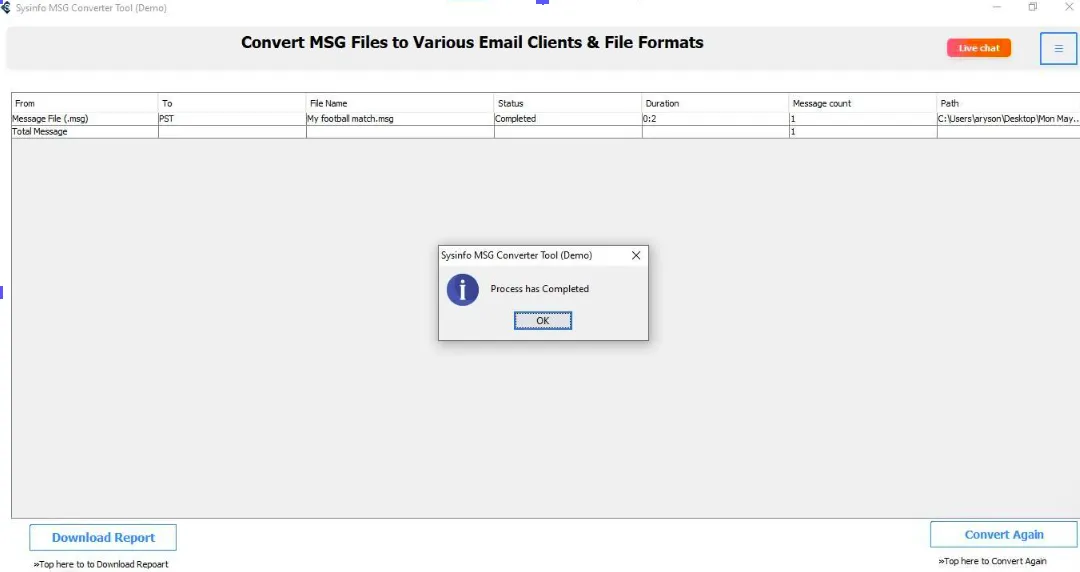Close the Process has Completed dialog
Viewport: 1080px width, 572px height.
point(636,255)
